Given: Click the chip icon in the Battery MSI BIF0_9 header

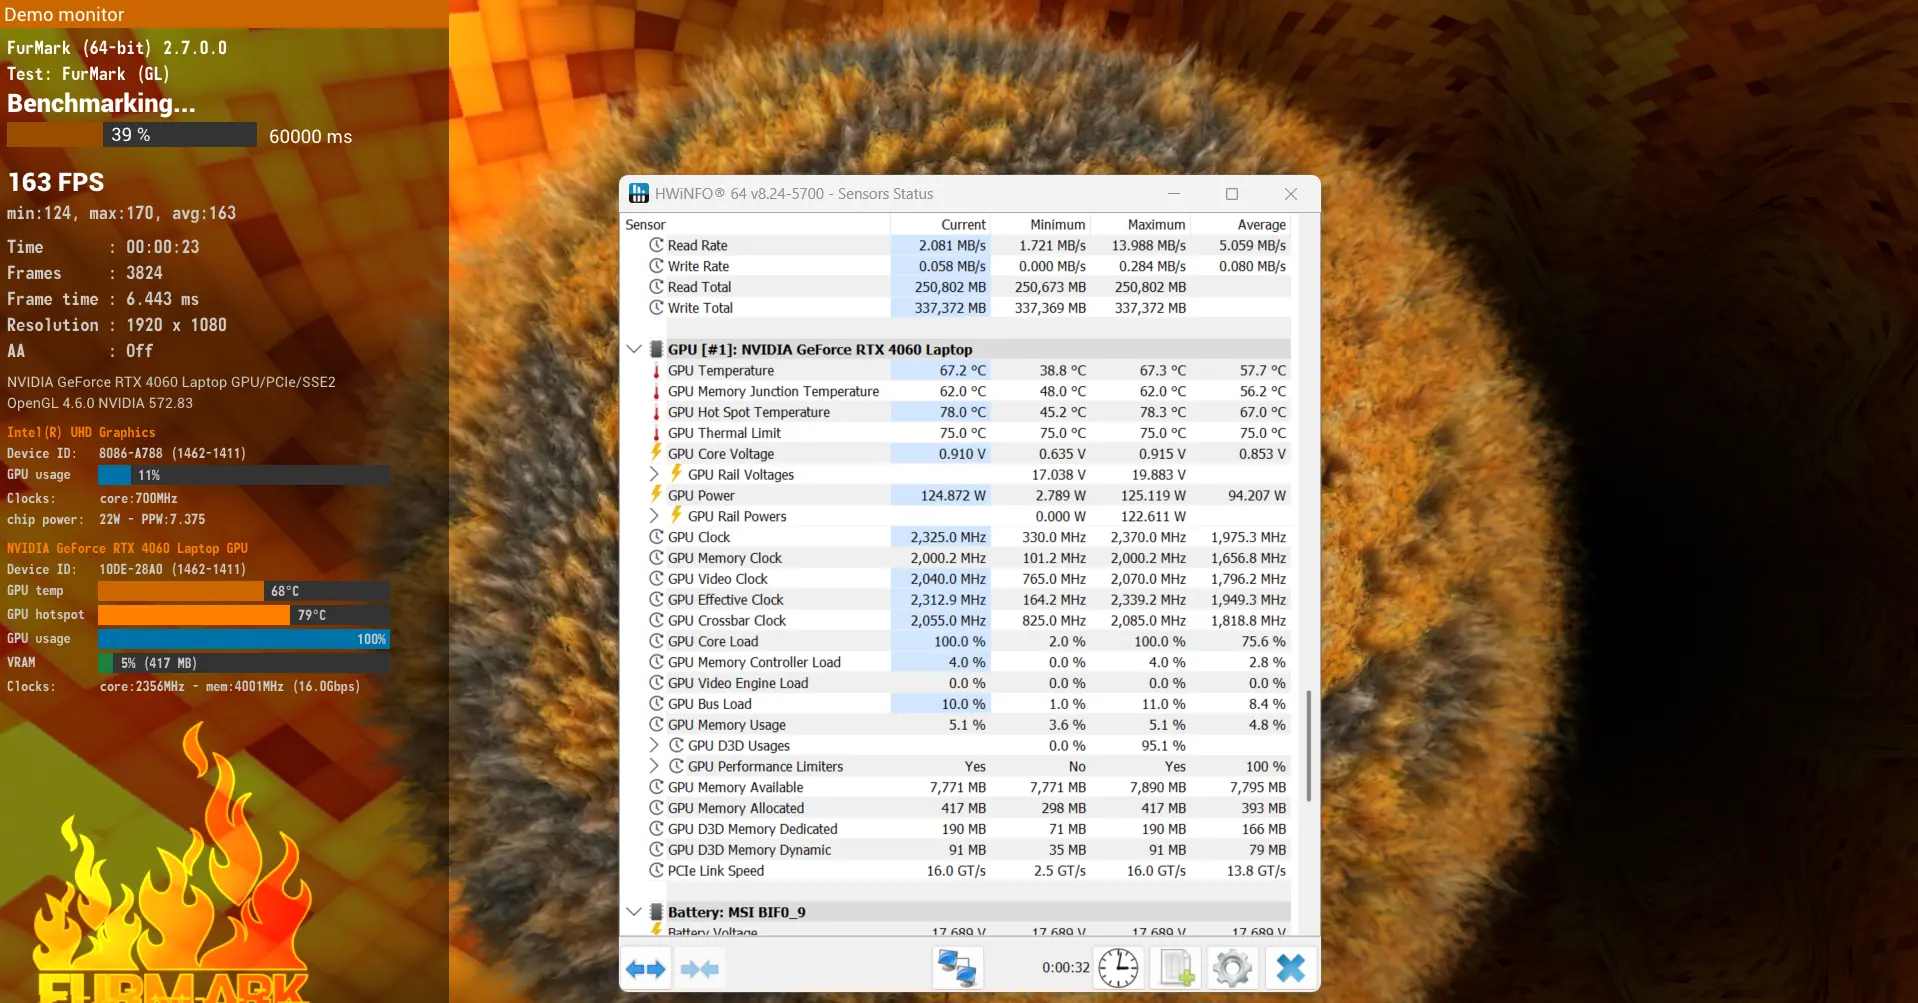Looking at the screenshot, I should click(x=656, y=912).
